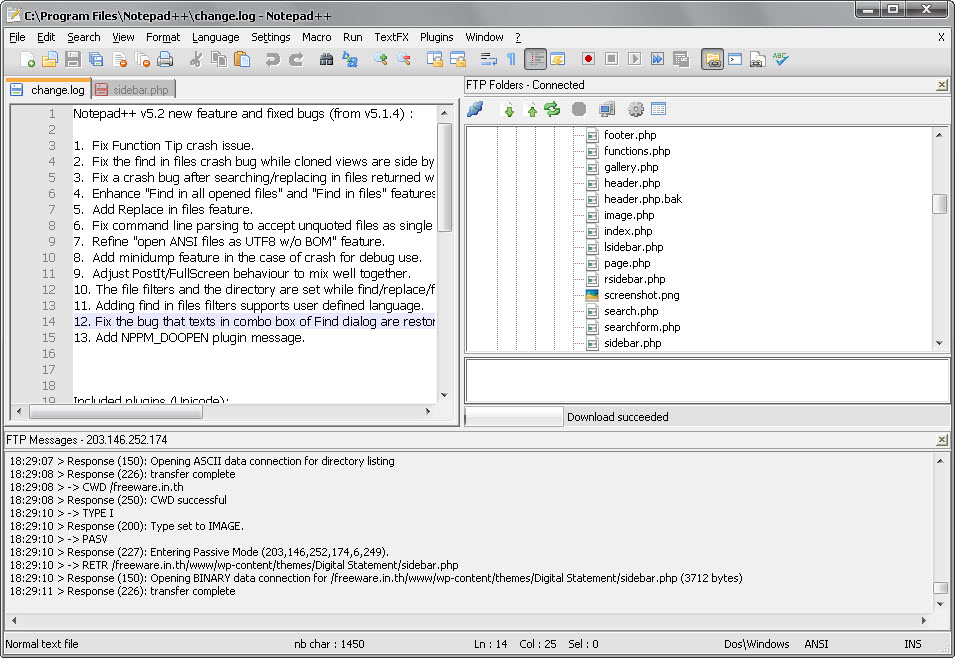Click the user defined language lightning icon

tap(557, 59)
